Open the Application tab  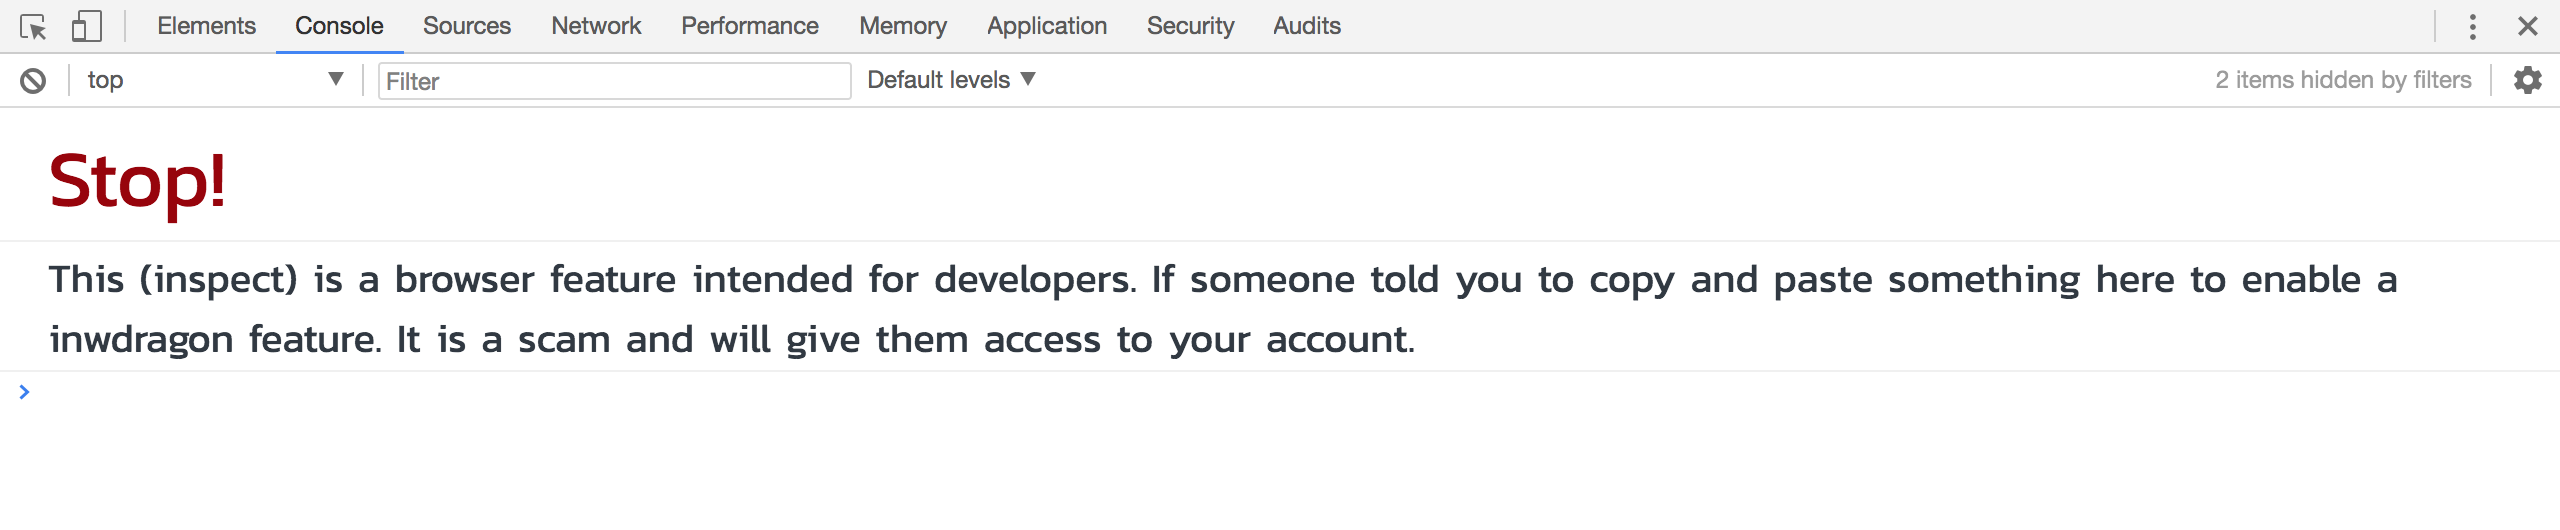pos(1046,26)
